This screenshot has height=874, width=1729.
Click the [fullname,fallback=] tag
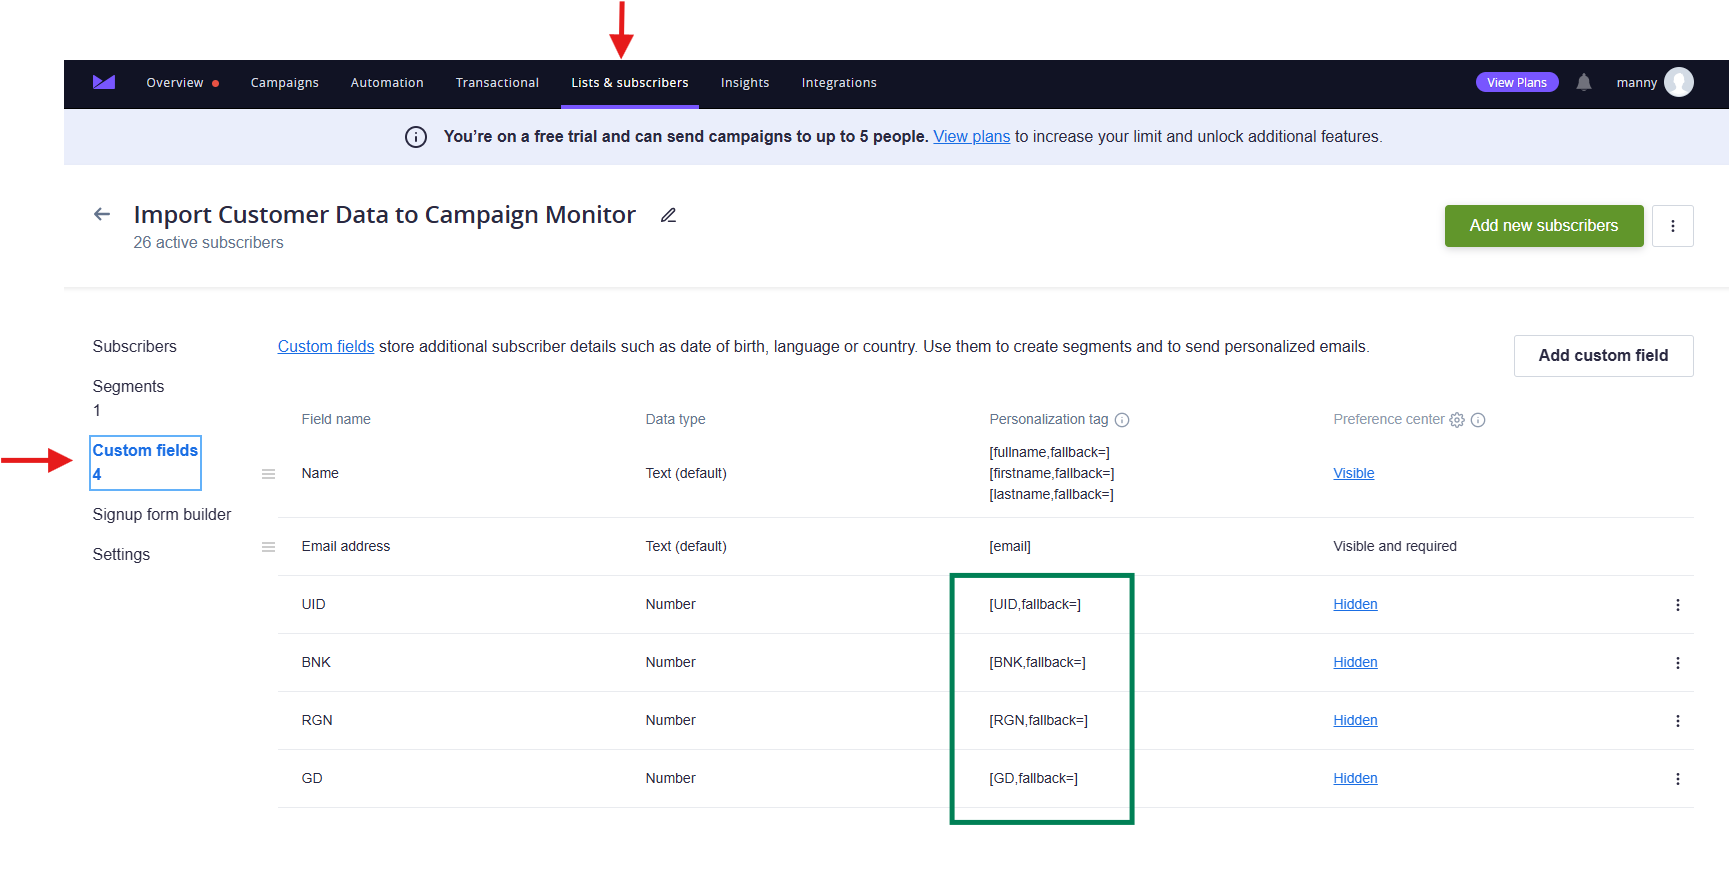coord(1050,453)
